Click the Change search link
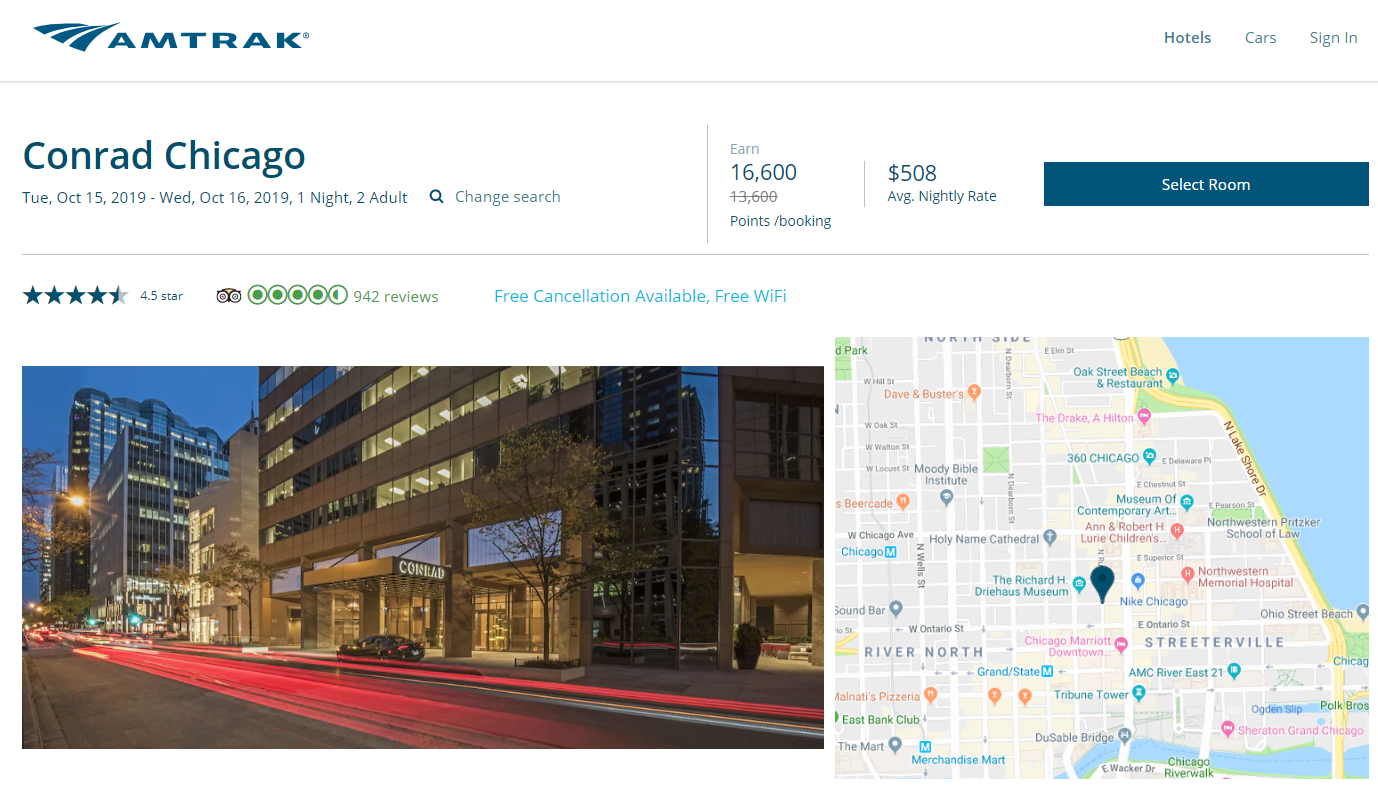Viewport: 1378px width, 786px height. pyautogui.click(x=508, y=197)
